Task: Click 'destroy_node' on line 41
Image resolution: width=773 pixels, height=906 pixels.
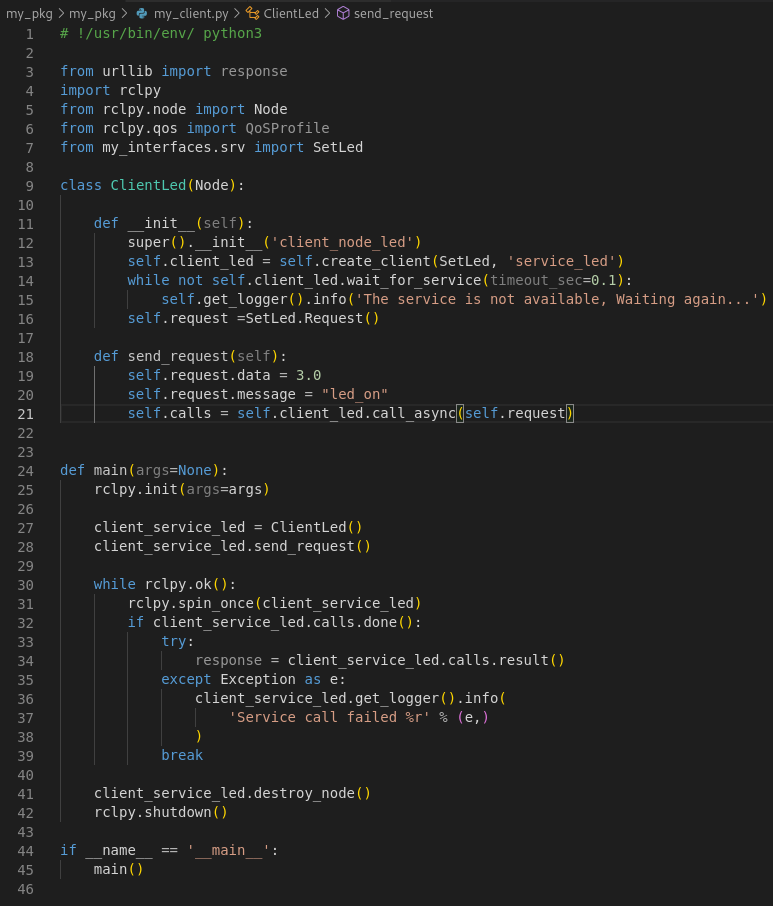Action: pyautogui.click(x=304, y=794)
